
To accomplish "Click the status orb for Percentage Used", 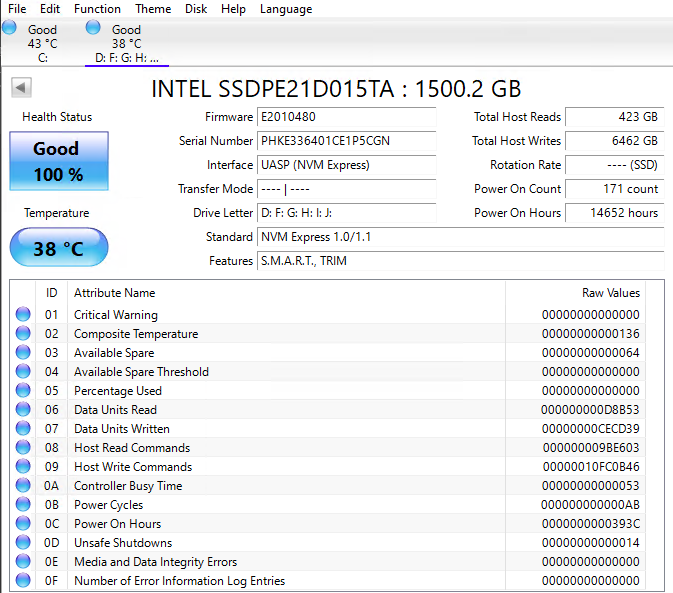I will point(23,390).
